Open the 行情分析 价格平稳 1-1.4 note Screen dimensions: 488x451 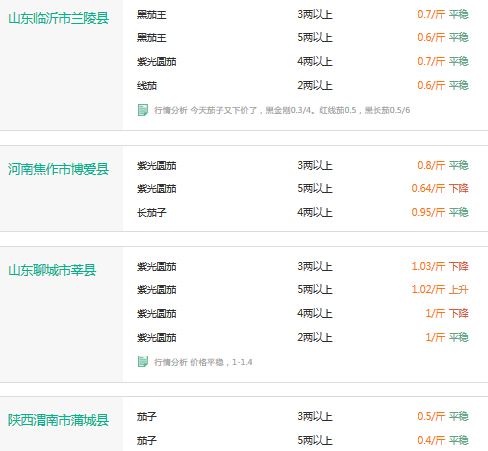click(x=203, y=362)
